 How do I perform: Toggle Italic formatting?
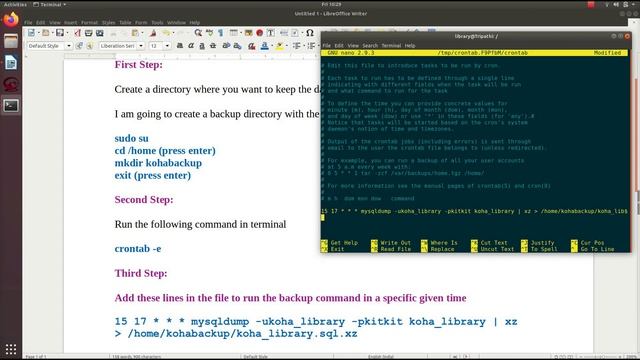(191, 46)
